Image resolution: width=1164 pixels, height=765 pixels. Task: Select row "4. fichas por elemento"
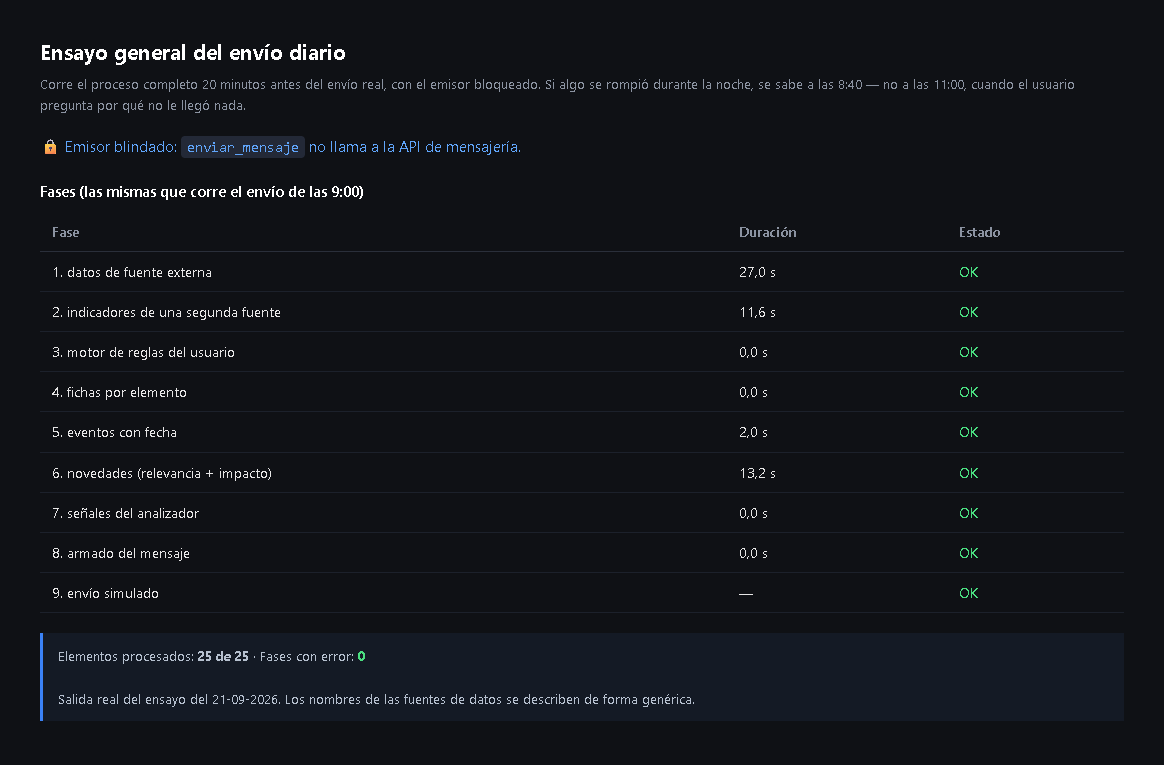point(582,393)
